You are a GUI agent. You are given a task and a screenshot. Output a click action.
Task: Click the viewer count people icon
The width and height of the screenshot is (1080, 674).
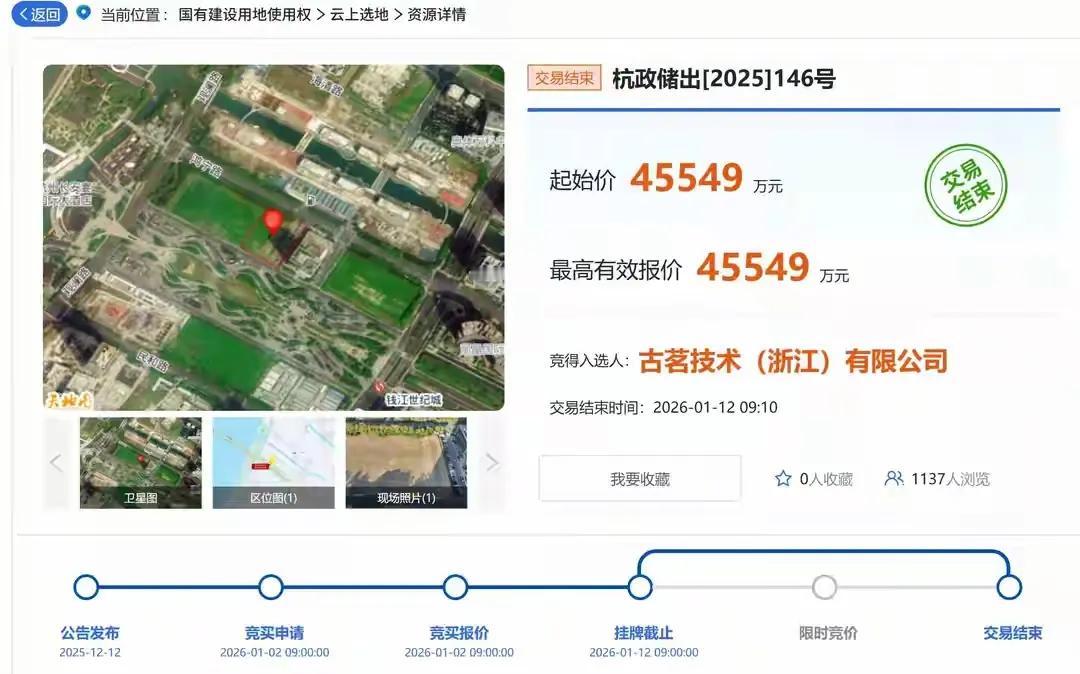click(893, 479)
